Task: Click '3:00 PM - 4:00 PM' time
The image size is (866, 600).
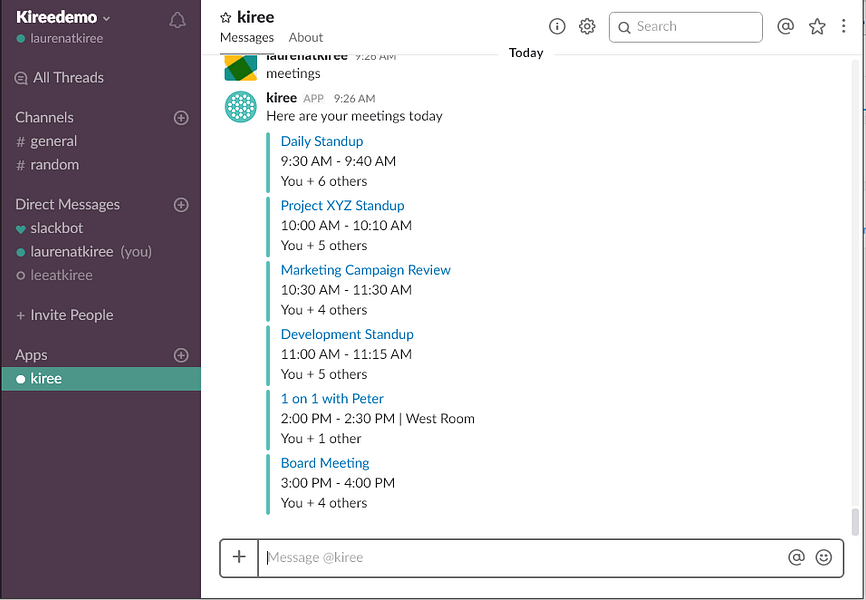Action: click(337, 483)
